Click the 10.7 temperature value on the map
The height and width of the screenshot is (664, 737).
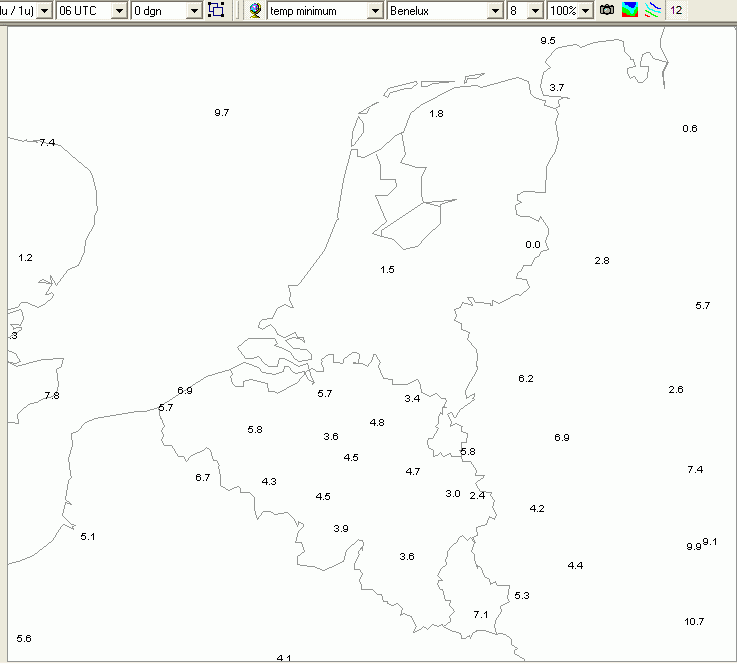coord(694,622)
